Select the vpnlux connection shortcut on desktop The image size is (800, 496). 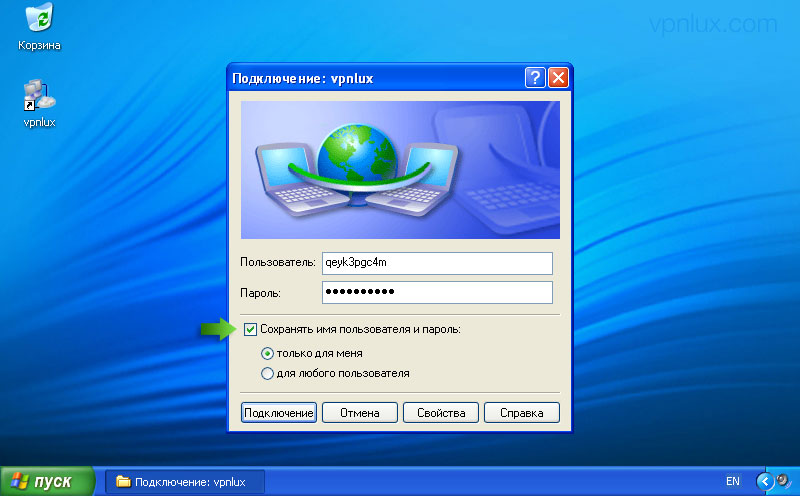point(39,103)
